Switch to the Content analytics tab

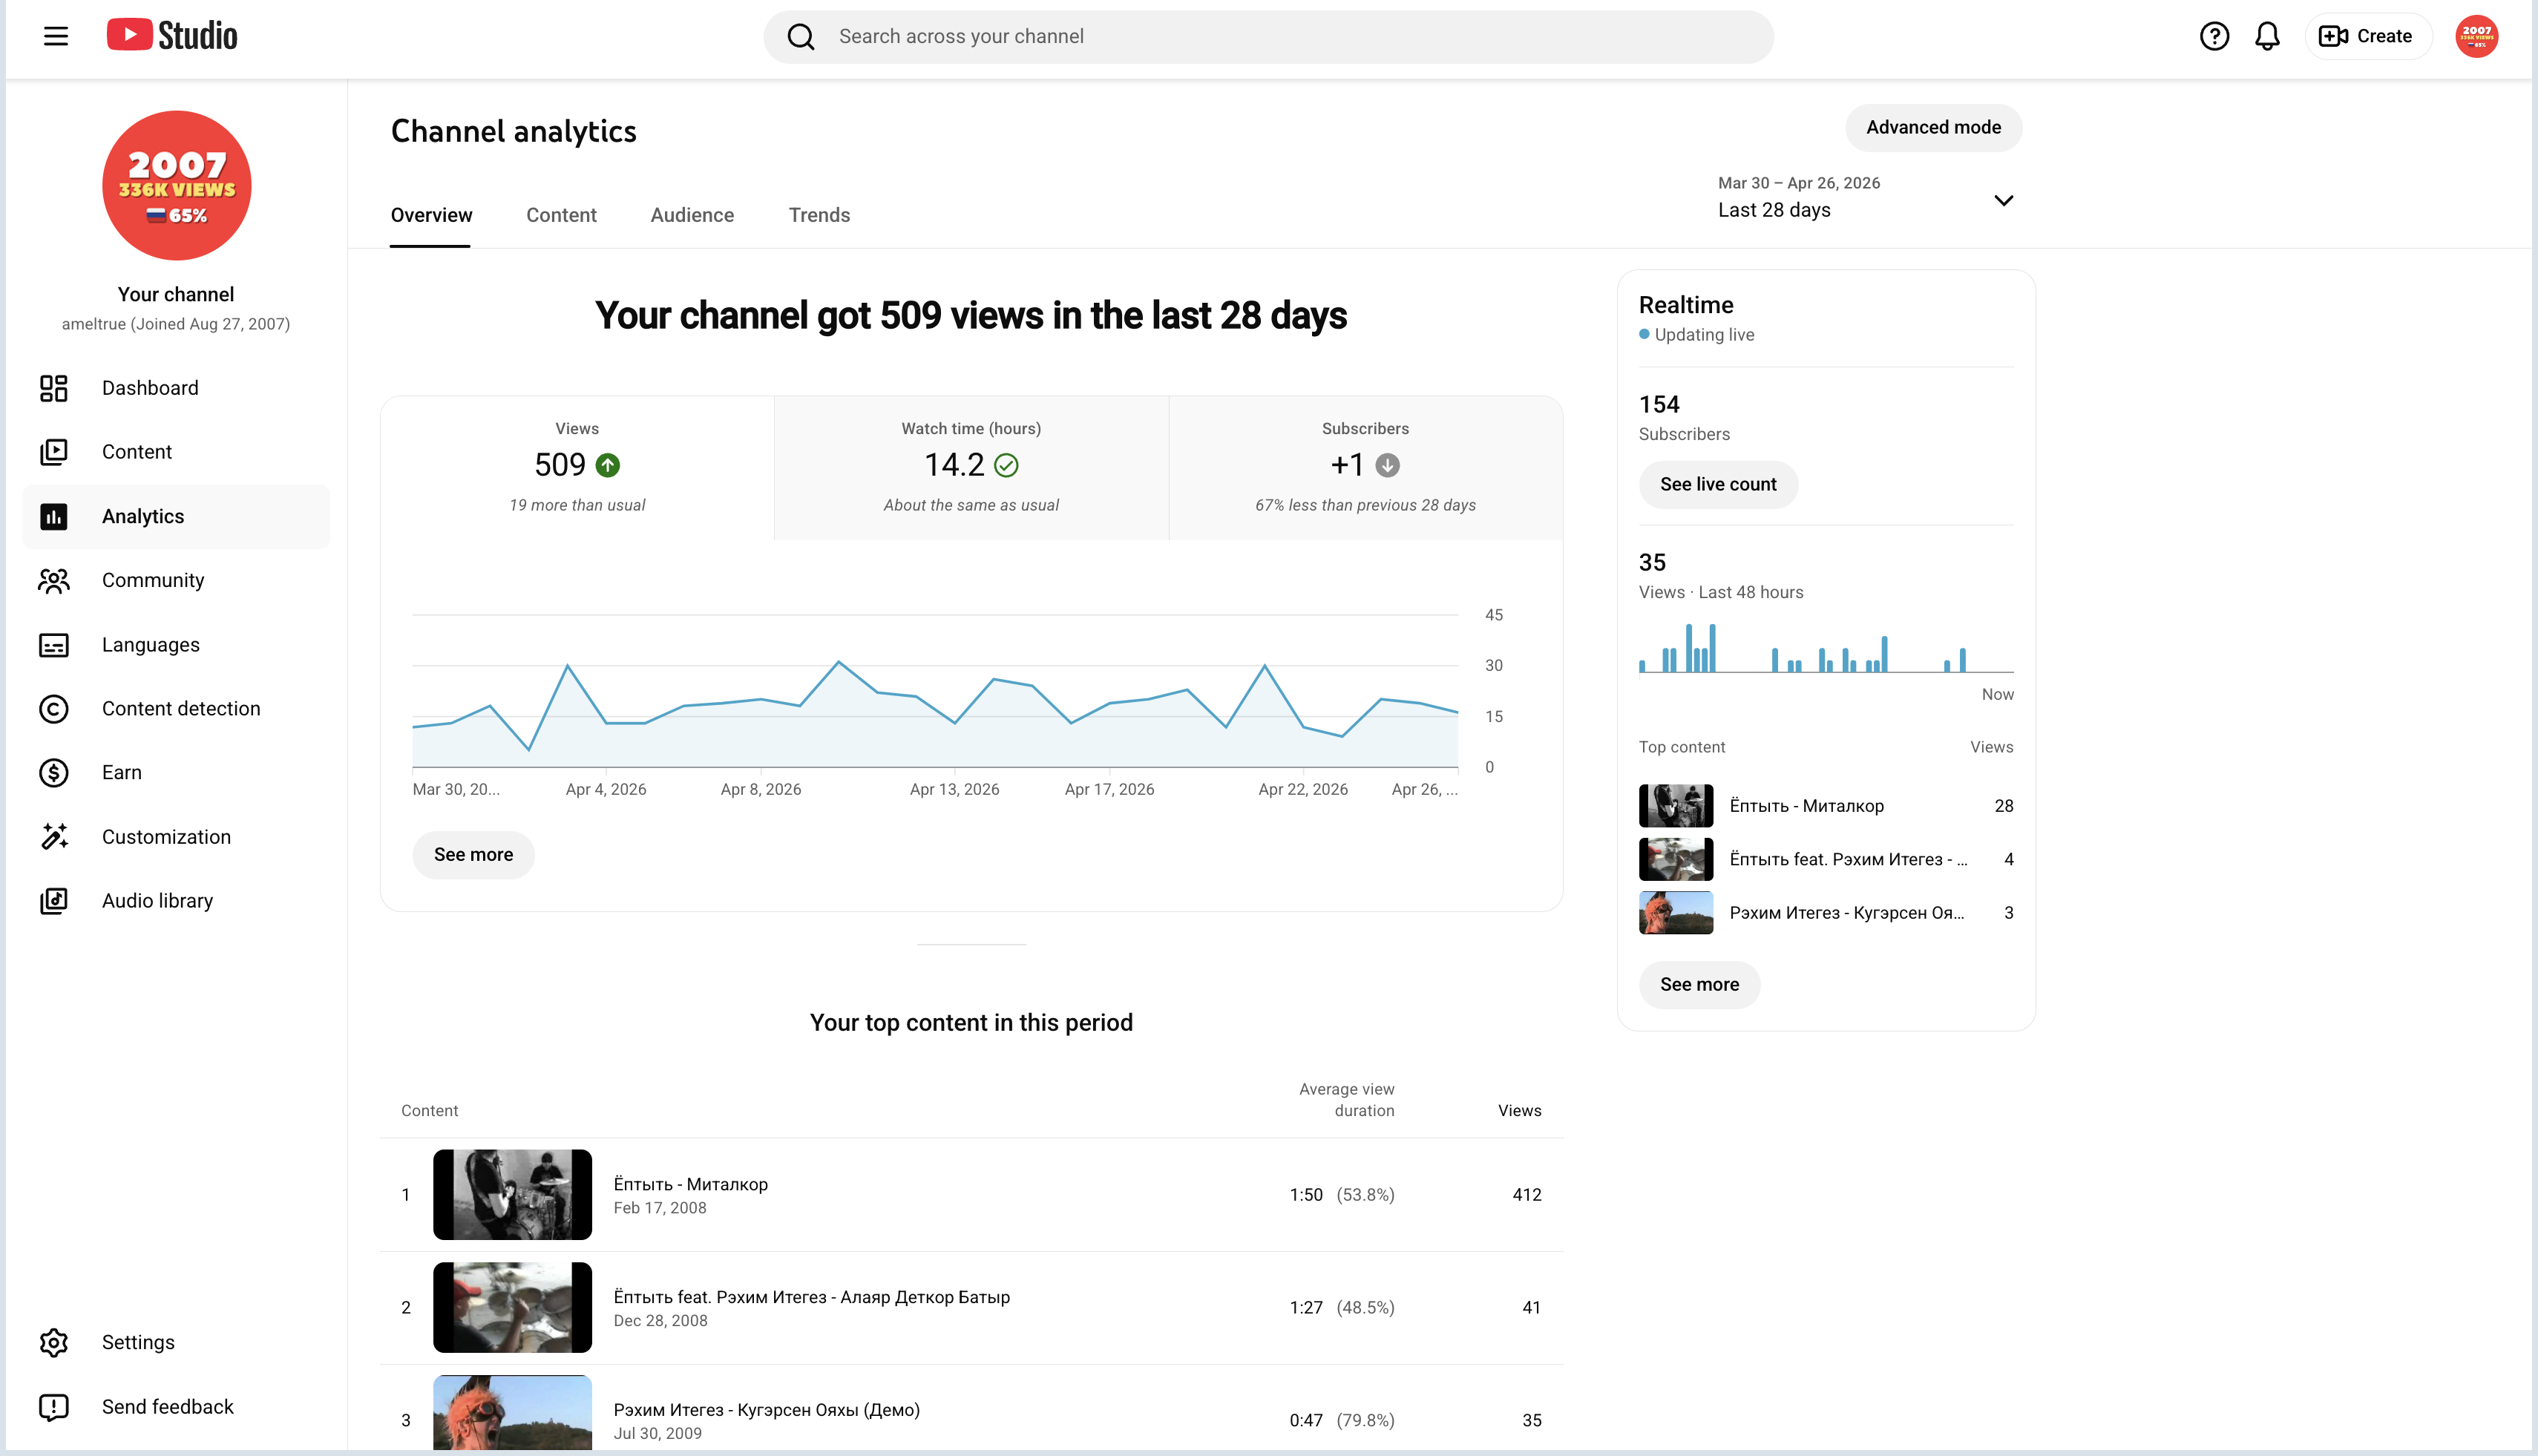pos(561,215)
